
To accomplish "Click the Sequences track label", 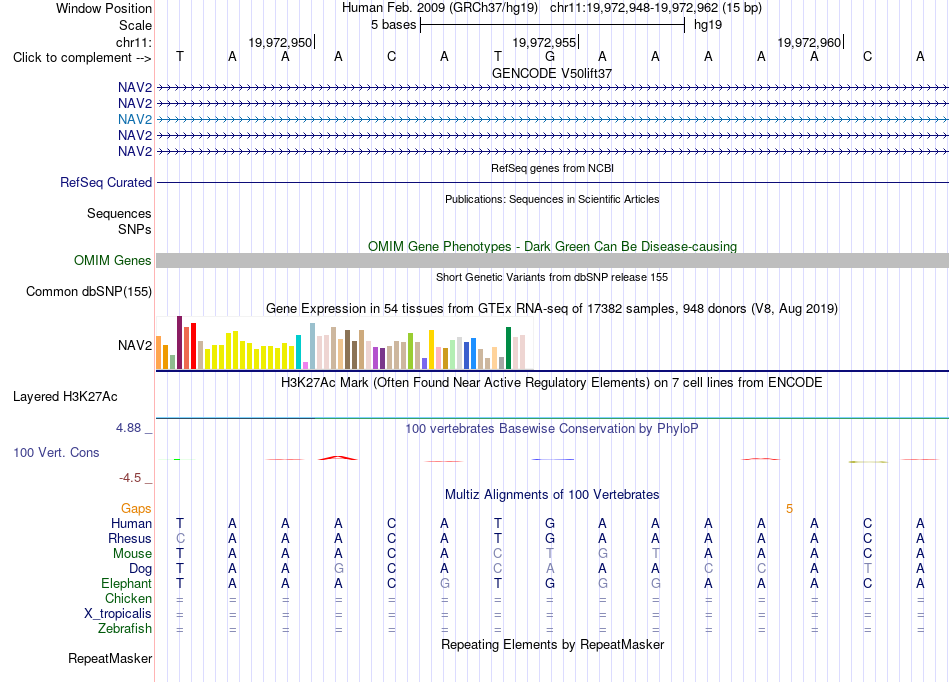I will pos(119,213).
